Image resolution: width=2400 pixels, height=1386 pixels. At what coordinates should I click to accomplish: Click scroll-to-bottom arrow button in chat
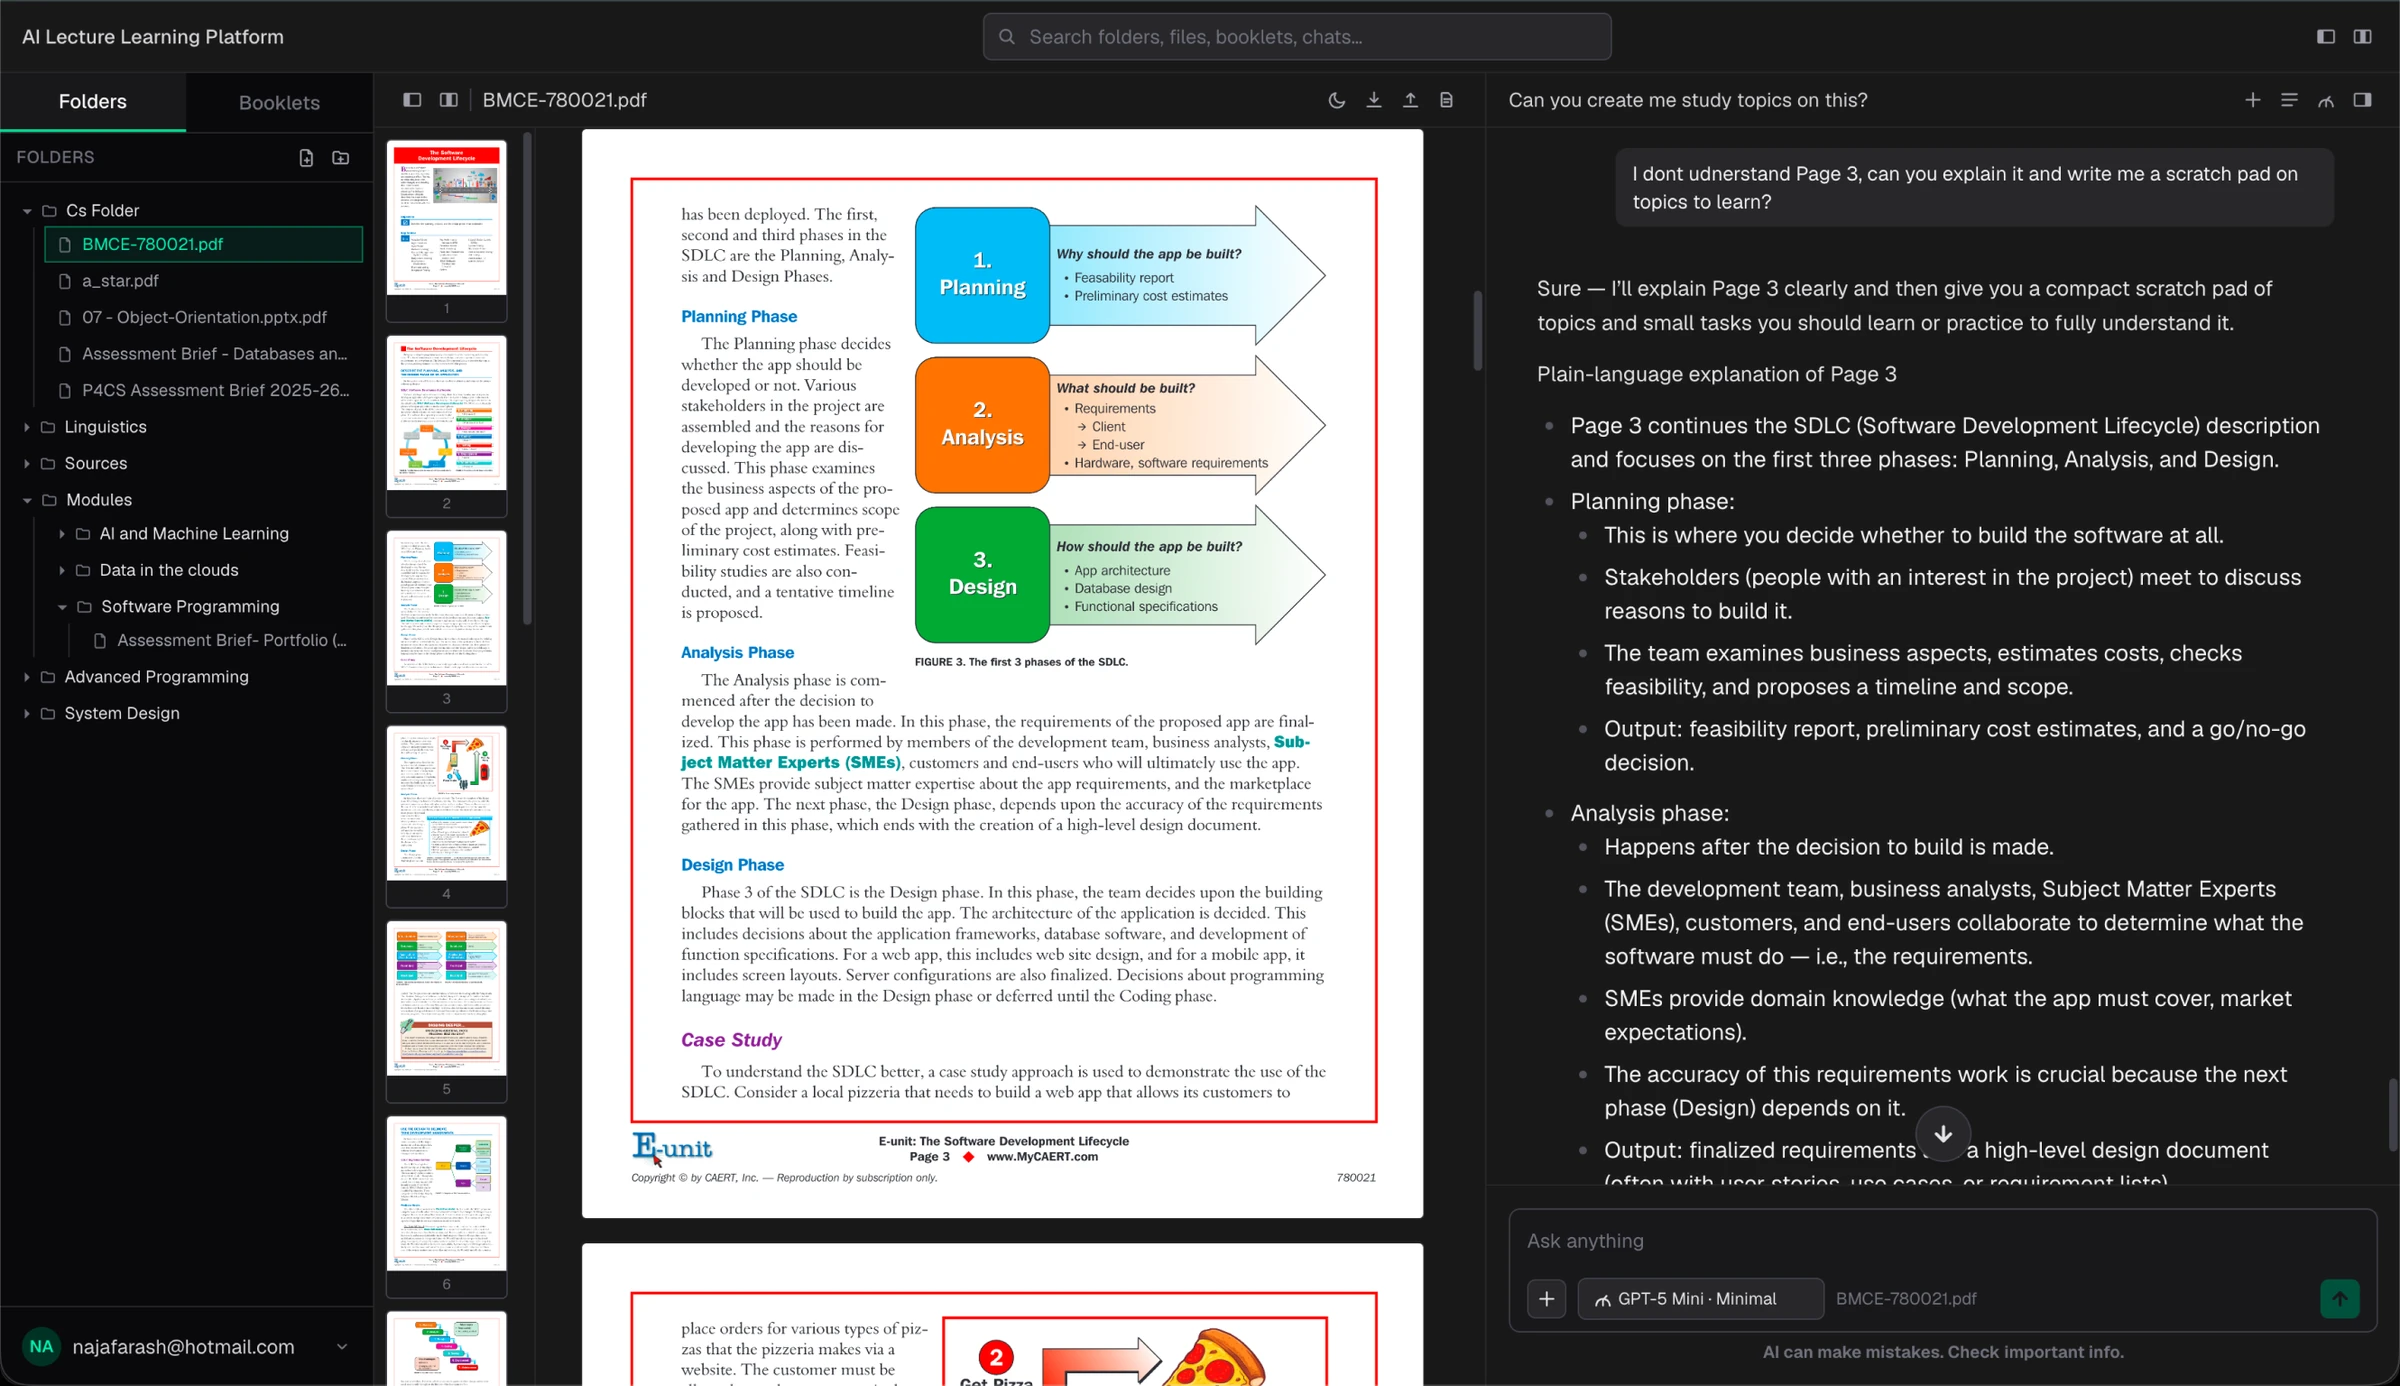[1943, 1134]
